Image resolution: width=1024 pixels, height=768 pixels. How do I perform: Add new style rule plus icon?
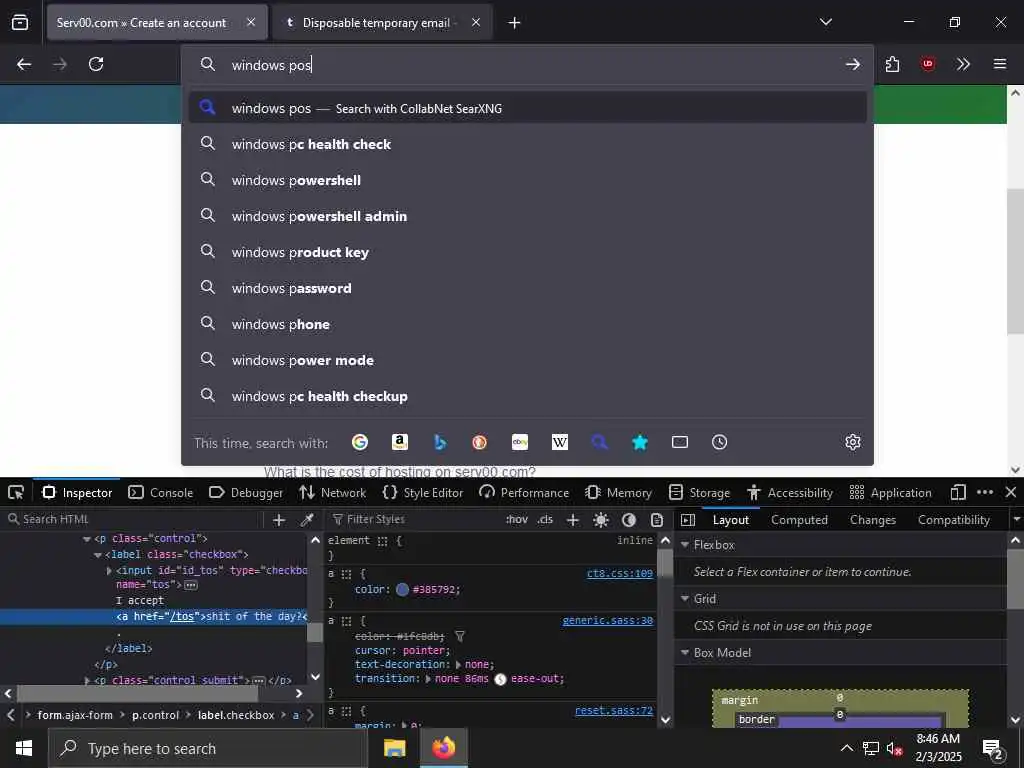573,520
